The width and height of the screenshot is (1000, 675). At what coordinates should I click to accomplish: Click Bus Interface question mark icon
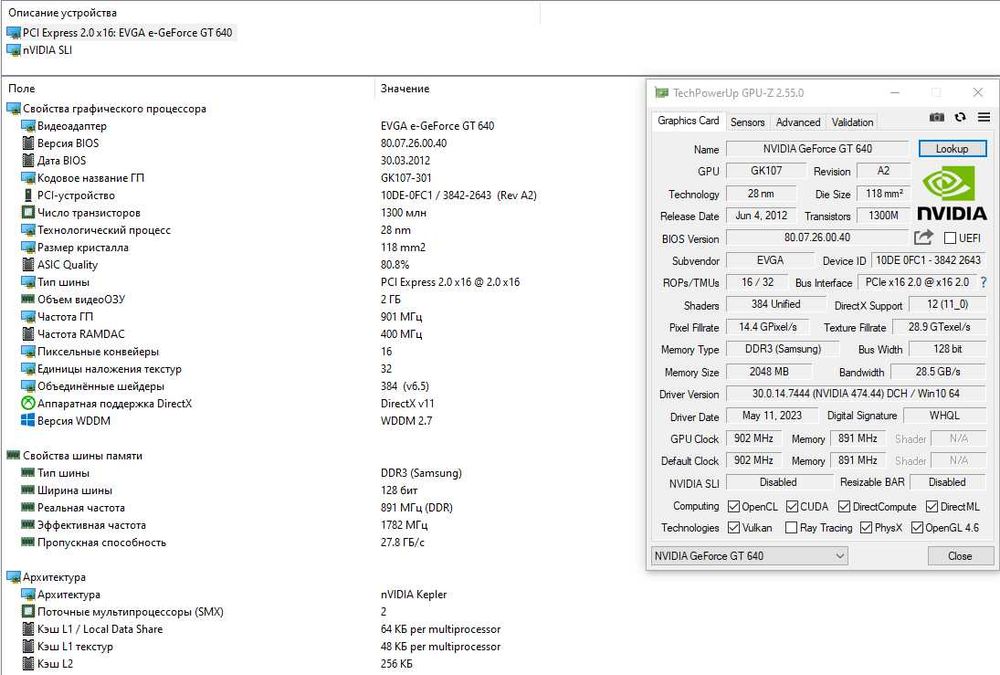coord(983,282)
